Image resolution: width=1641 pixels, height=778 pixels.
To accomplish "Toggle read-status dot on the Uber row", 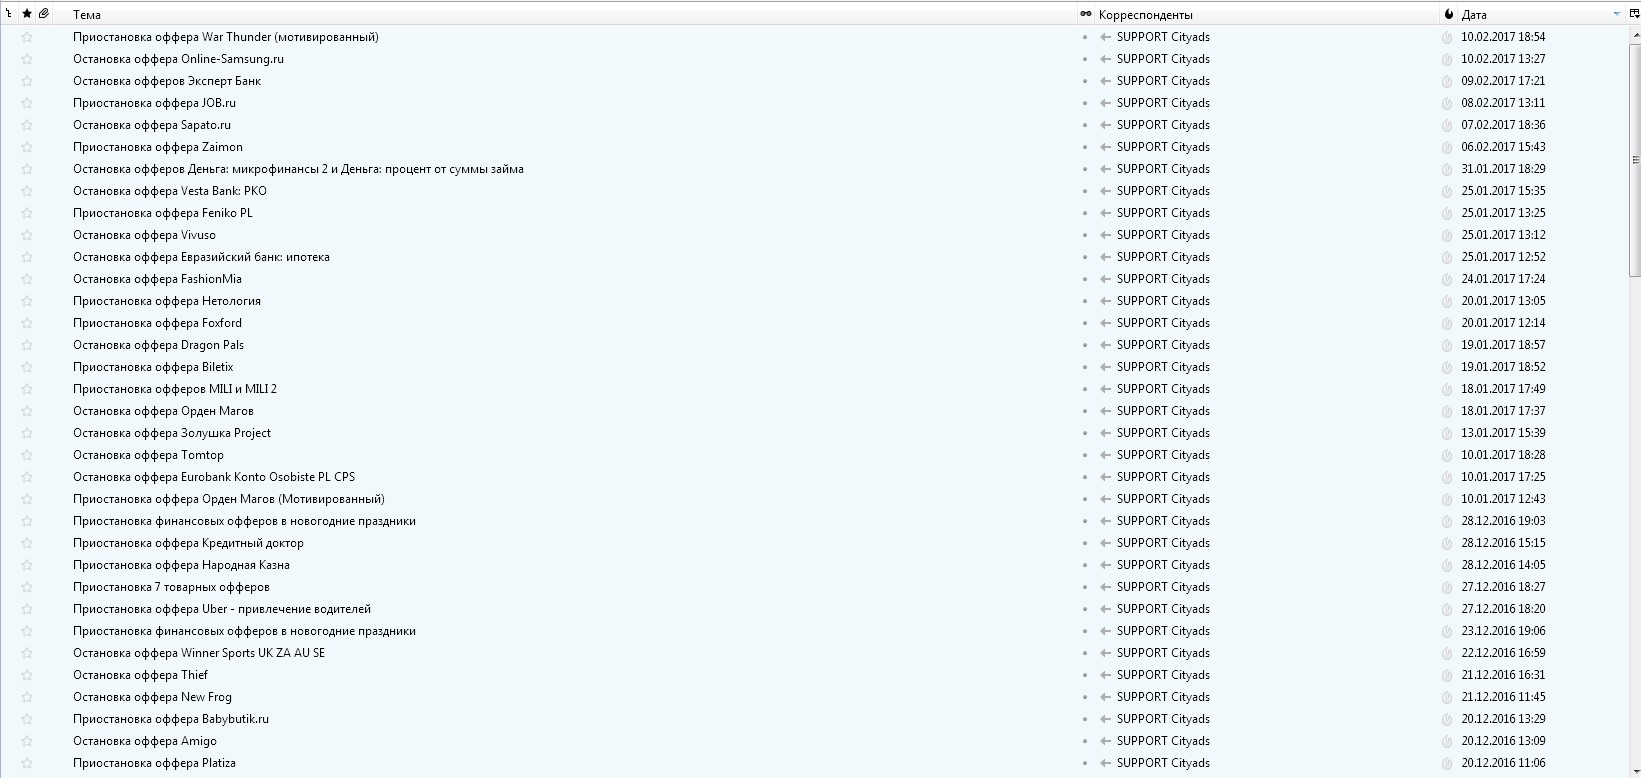I will pyautogui.click(x=1085, y=609).
